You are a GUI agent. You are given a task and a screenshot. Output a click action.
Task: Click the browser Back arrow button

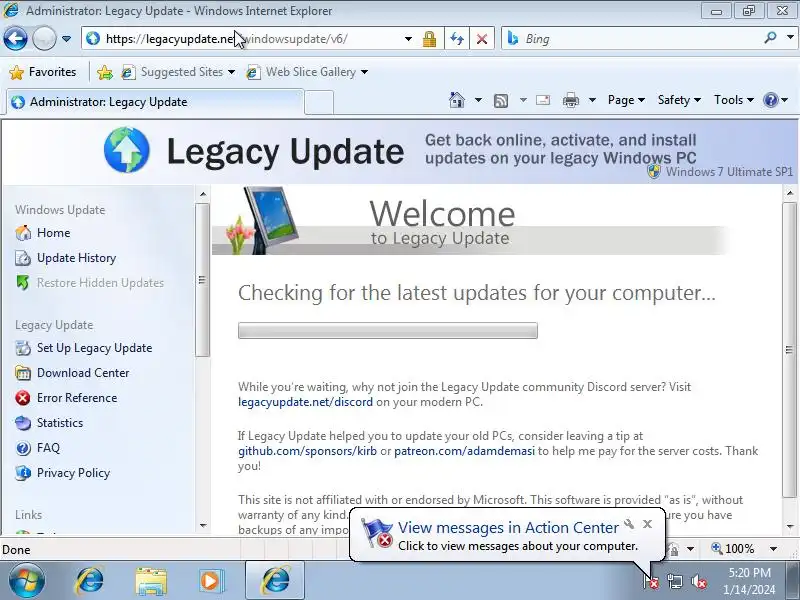[15, 38]
